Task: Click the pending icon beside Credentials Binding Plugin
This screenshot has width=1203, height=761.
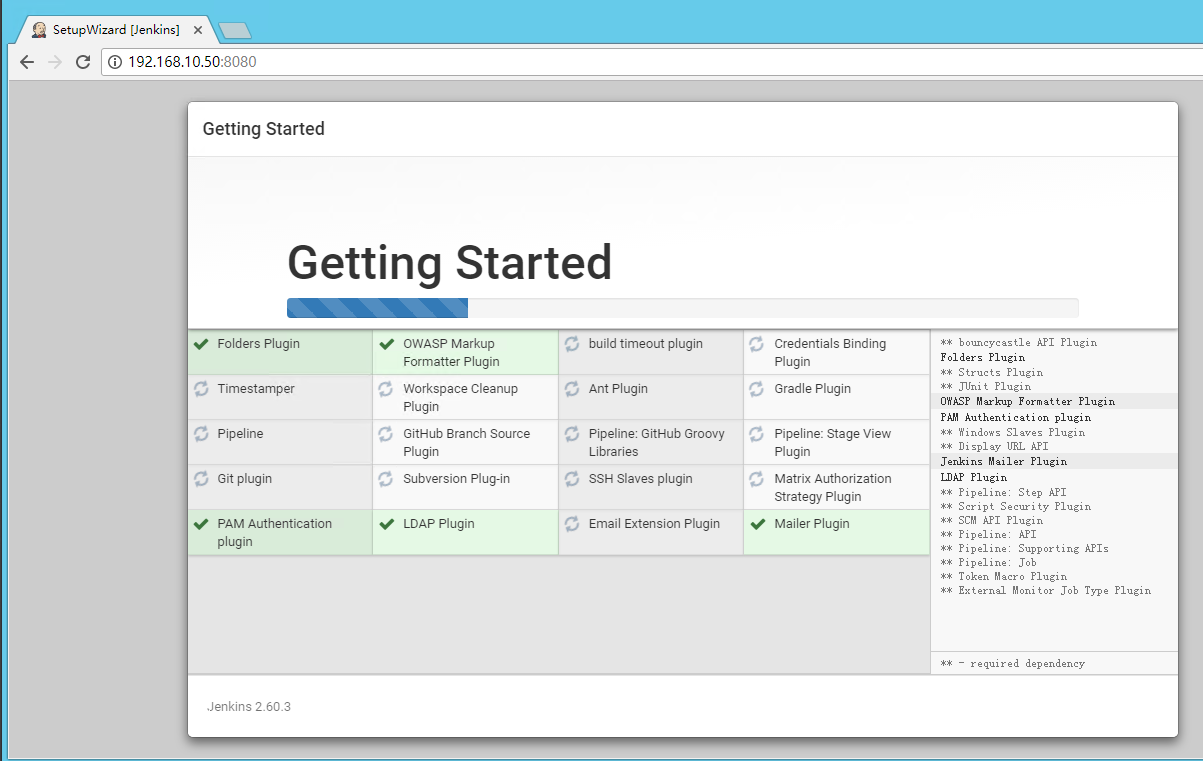Action: [x=757, y=344]
